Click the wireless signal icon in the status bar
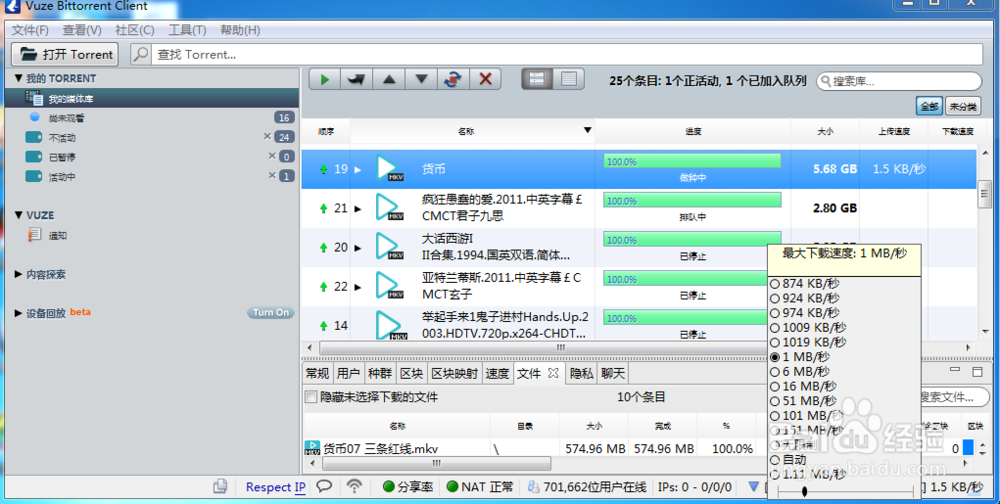1000x504 pixels. click(355, 486)
